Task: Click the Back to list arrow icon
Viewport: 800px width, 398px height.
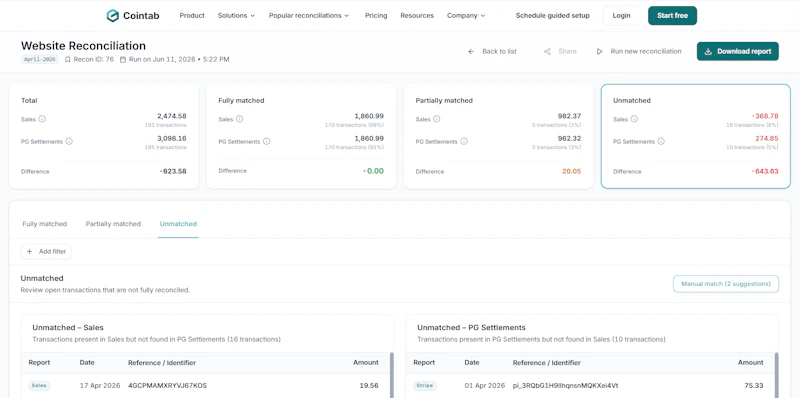Action: tap(471, 52)
